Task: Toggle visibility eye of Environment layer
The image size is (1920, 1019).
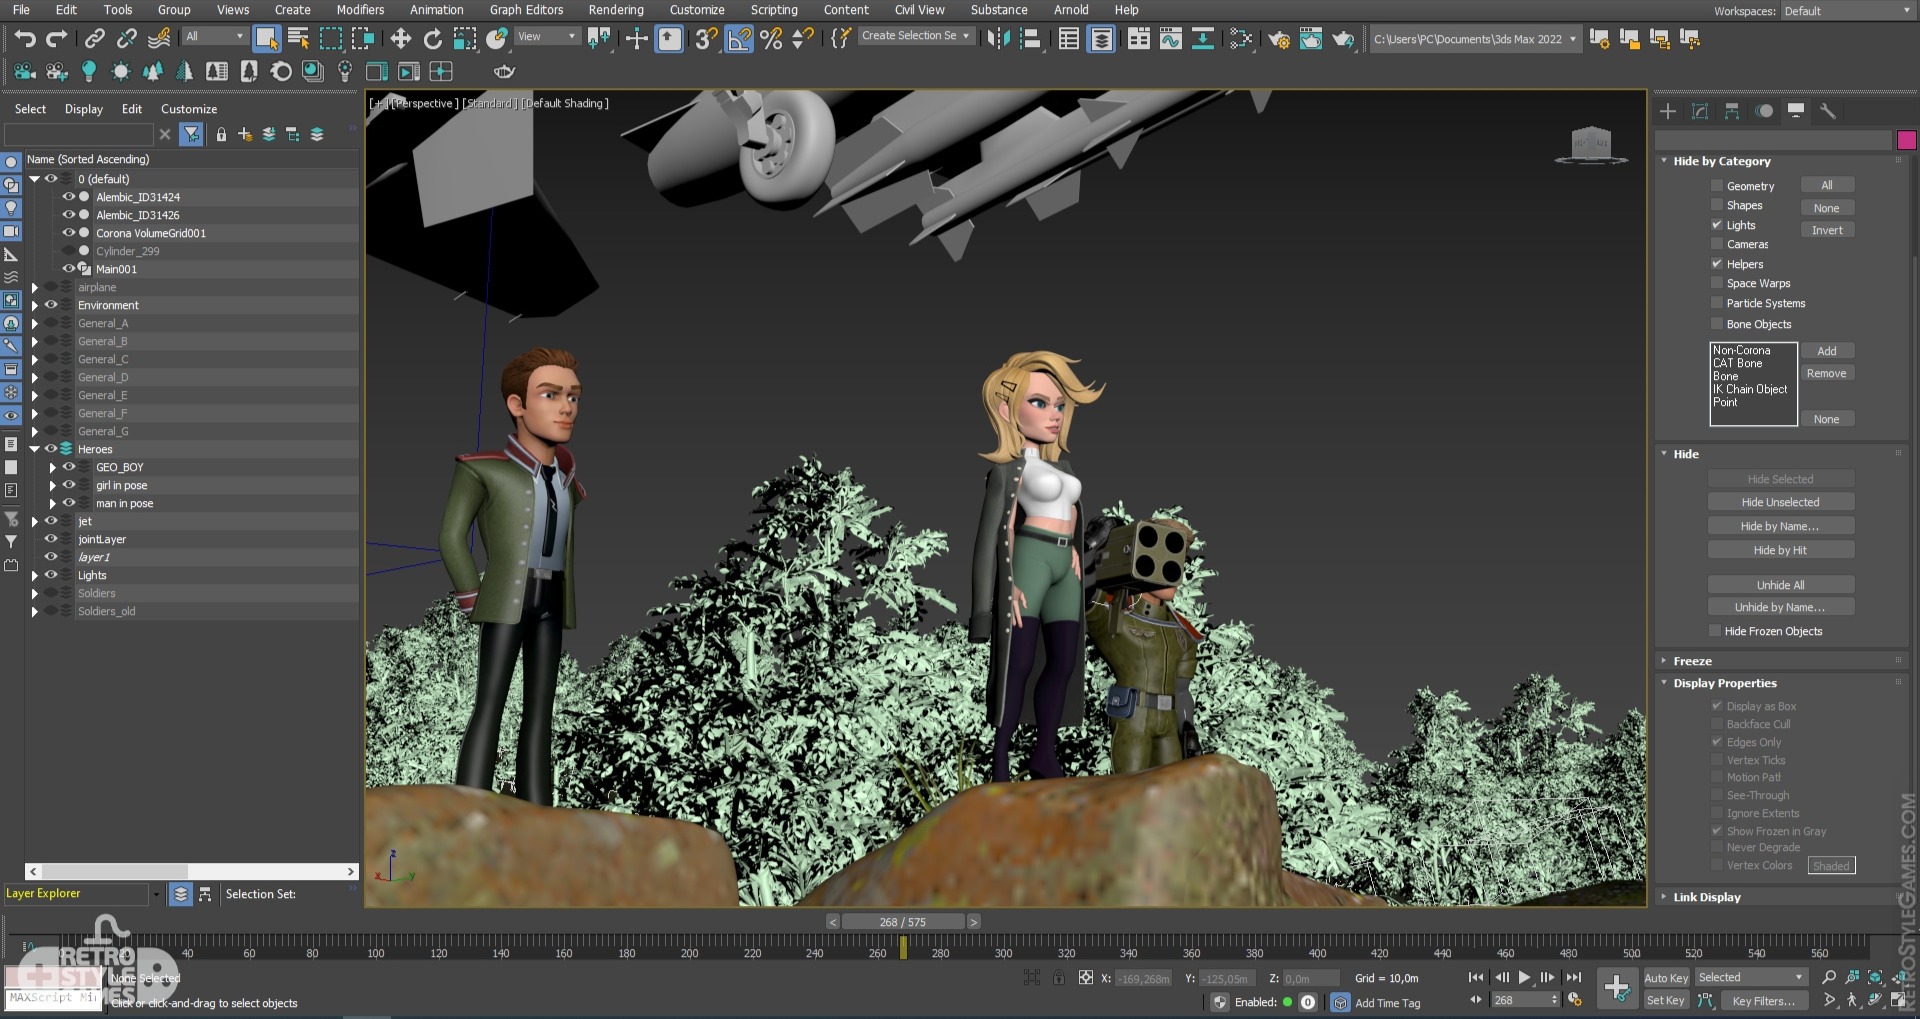Action: point(51,305)
